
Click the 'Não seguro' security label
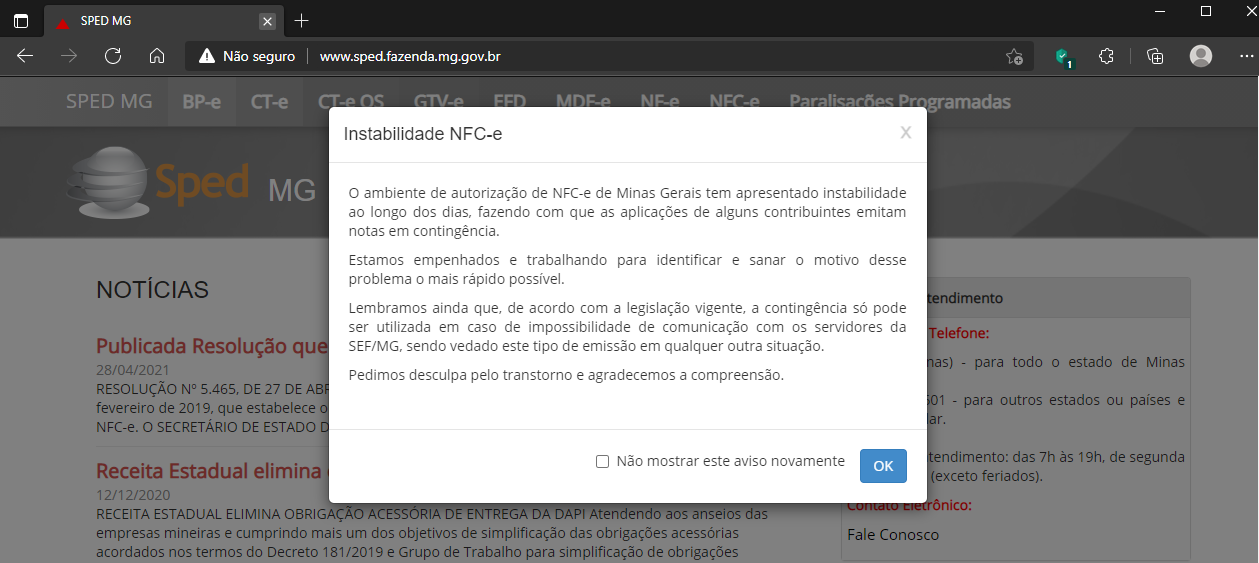point(259,56)
